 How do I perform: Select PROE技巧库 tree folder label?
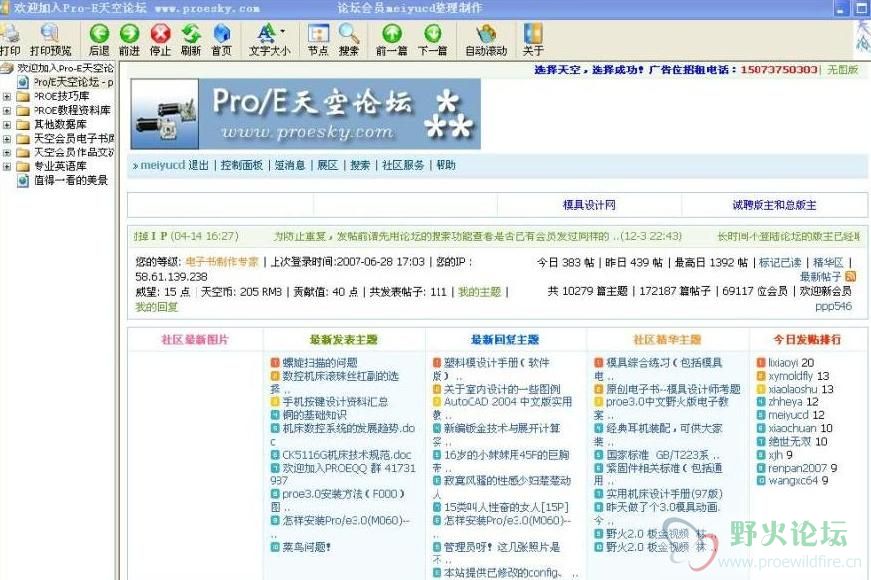click(62, 96)
